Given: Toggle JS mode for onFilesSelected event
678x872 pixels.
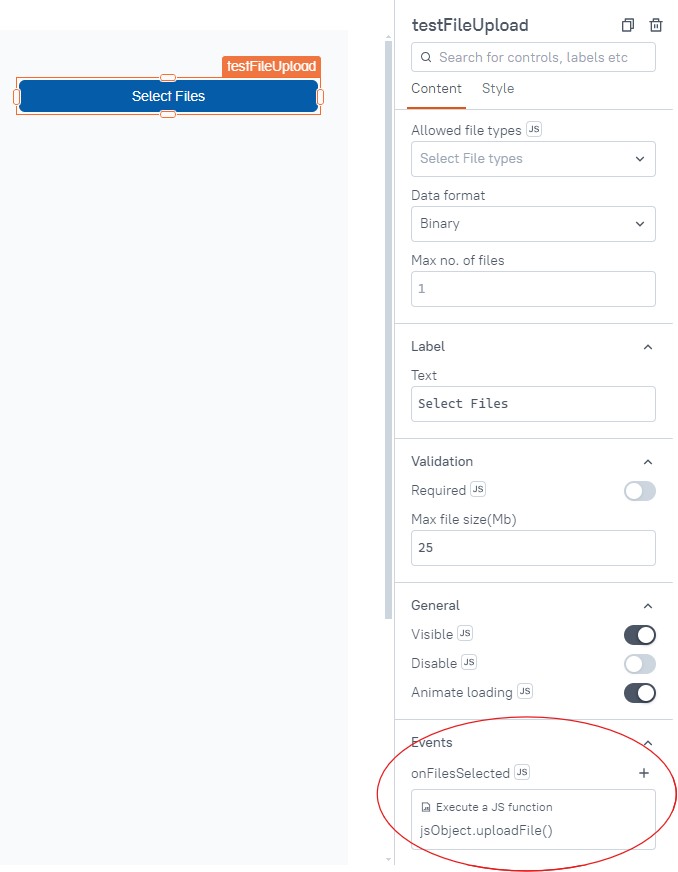Looking at the screenshot, I should coord(522,773).
